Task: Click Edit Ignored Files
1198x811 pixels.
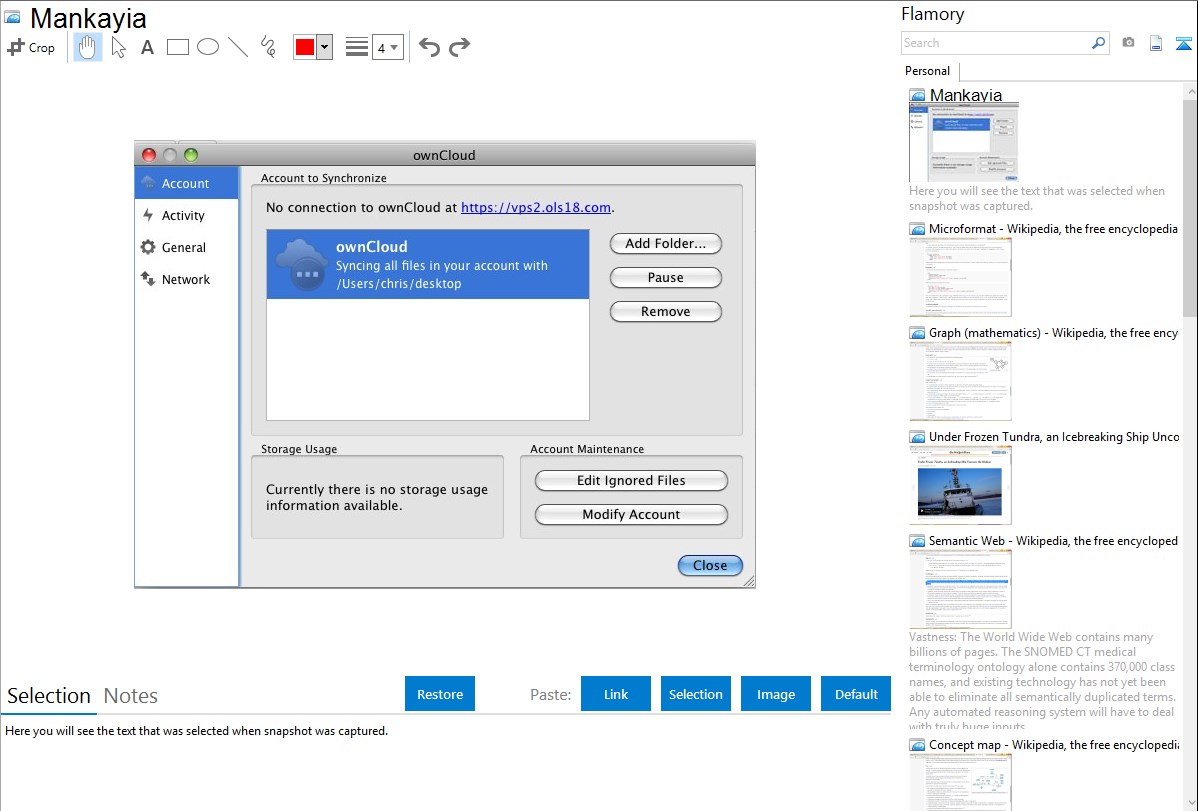Action: 631,481
